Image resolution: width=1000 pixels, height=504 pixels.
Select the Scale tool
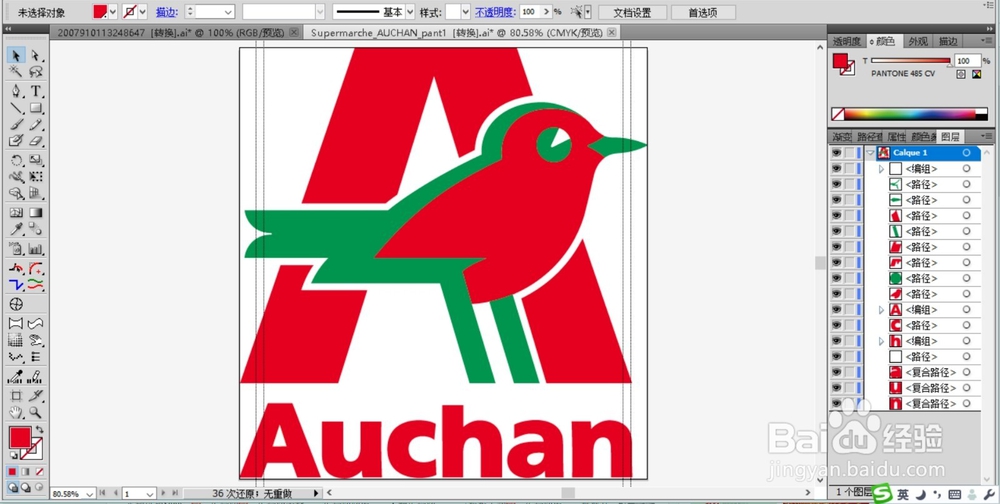(36, 160)
